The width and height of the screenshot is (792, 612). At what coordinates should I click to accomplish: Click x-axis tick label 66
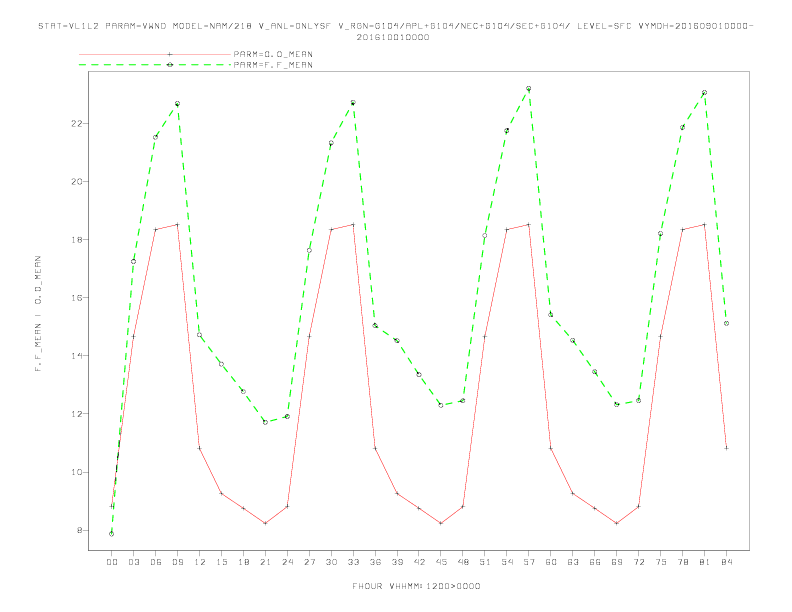595,562
